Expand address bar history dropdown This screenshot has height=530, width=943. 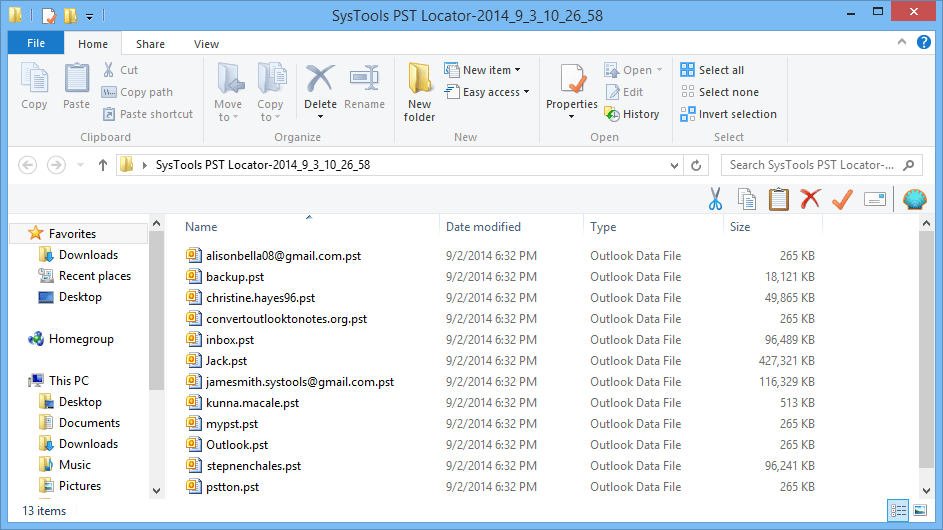click(x=674, y=165)
